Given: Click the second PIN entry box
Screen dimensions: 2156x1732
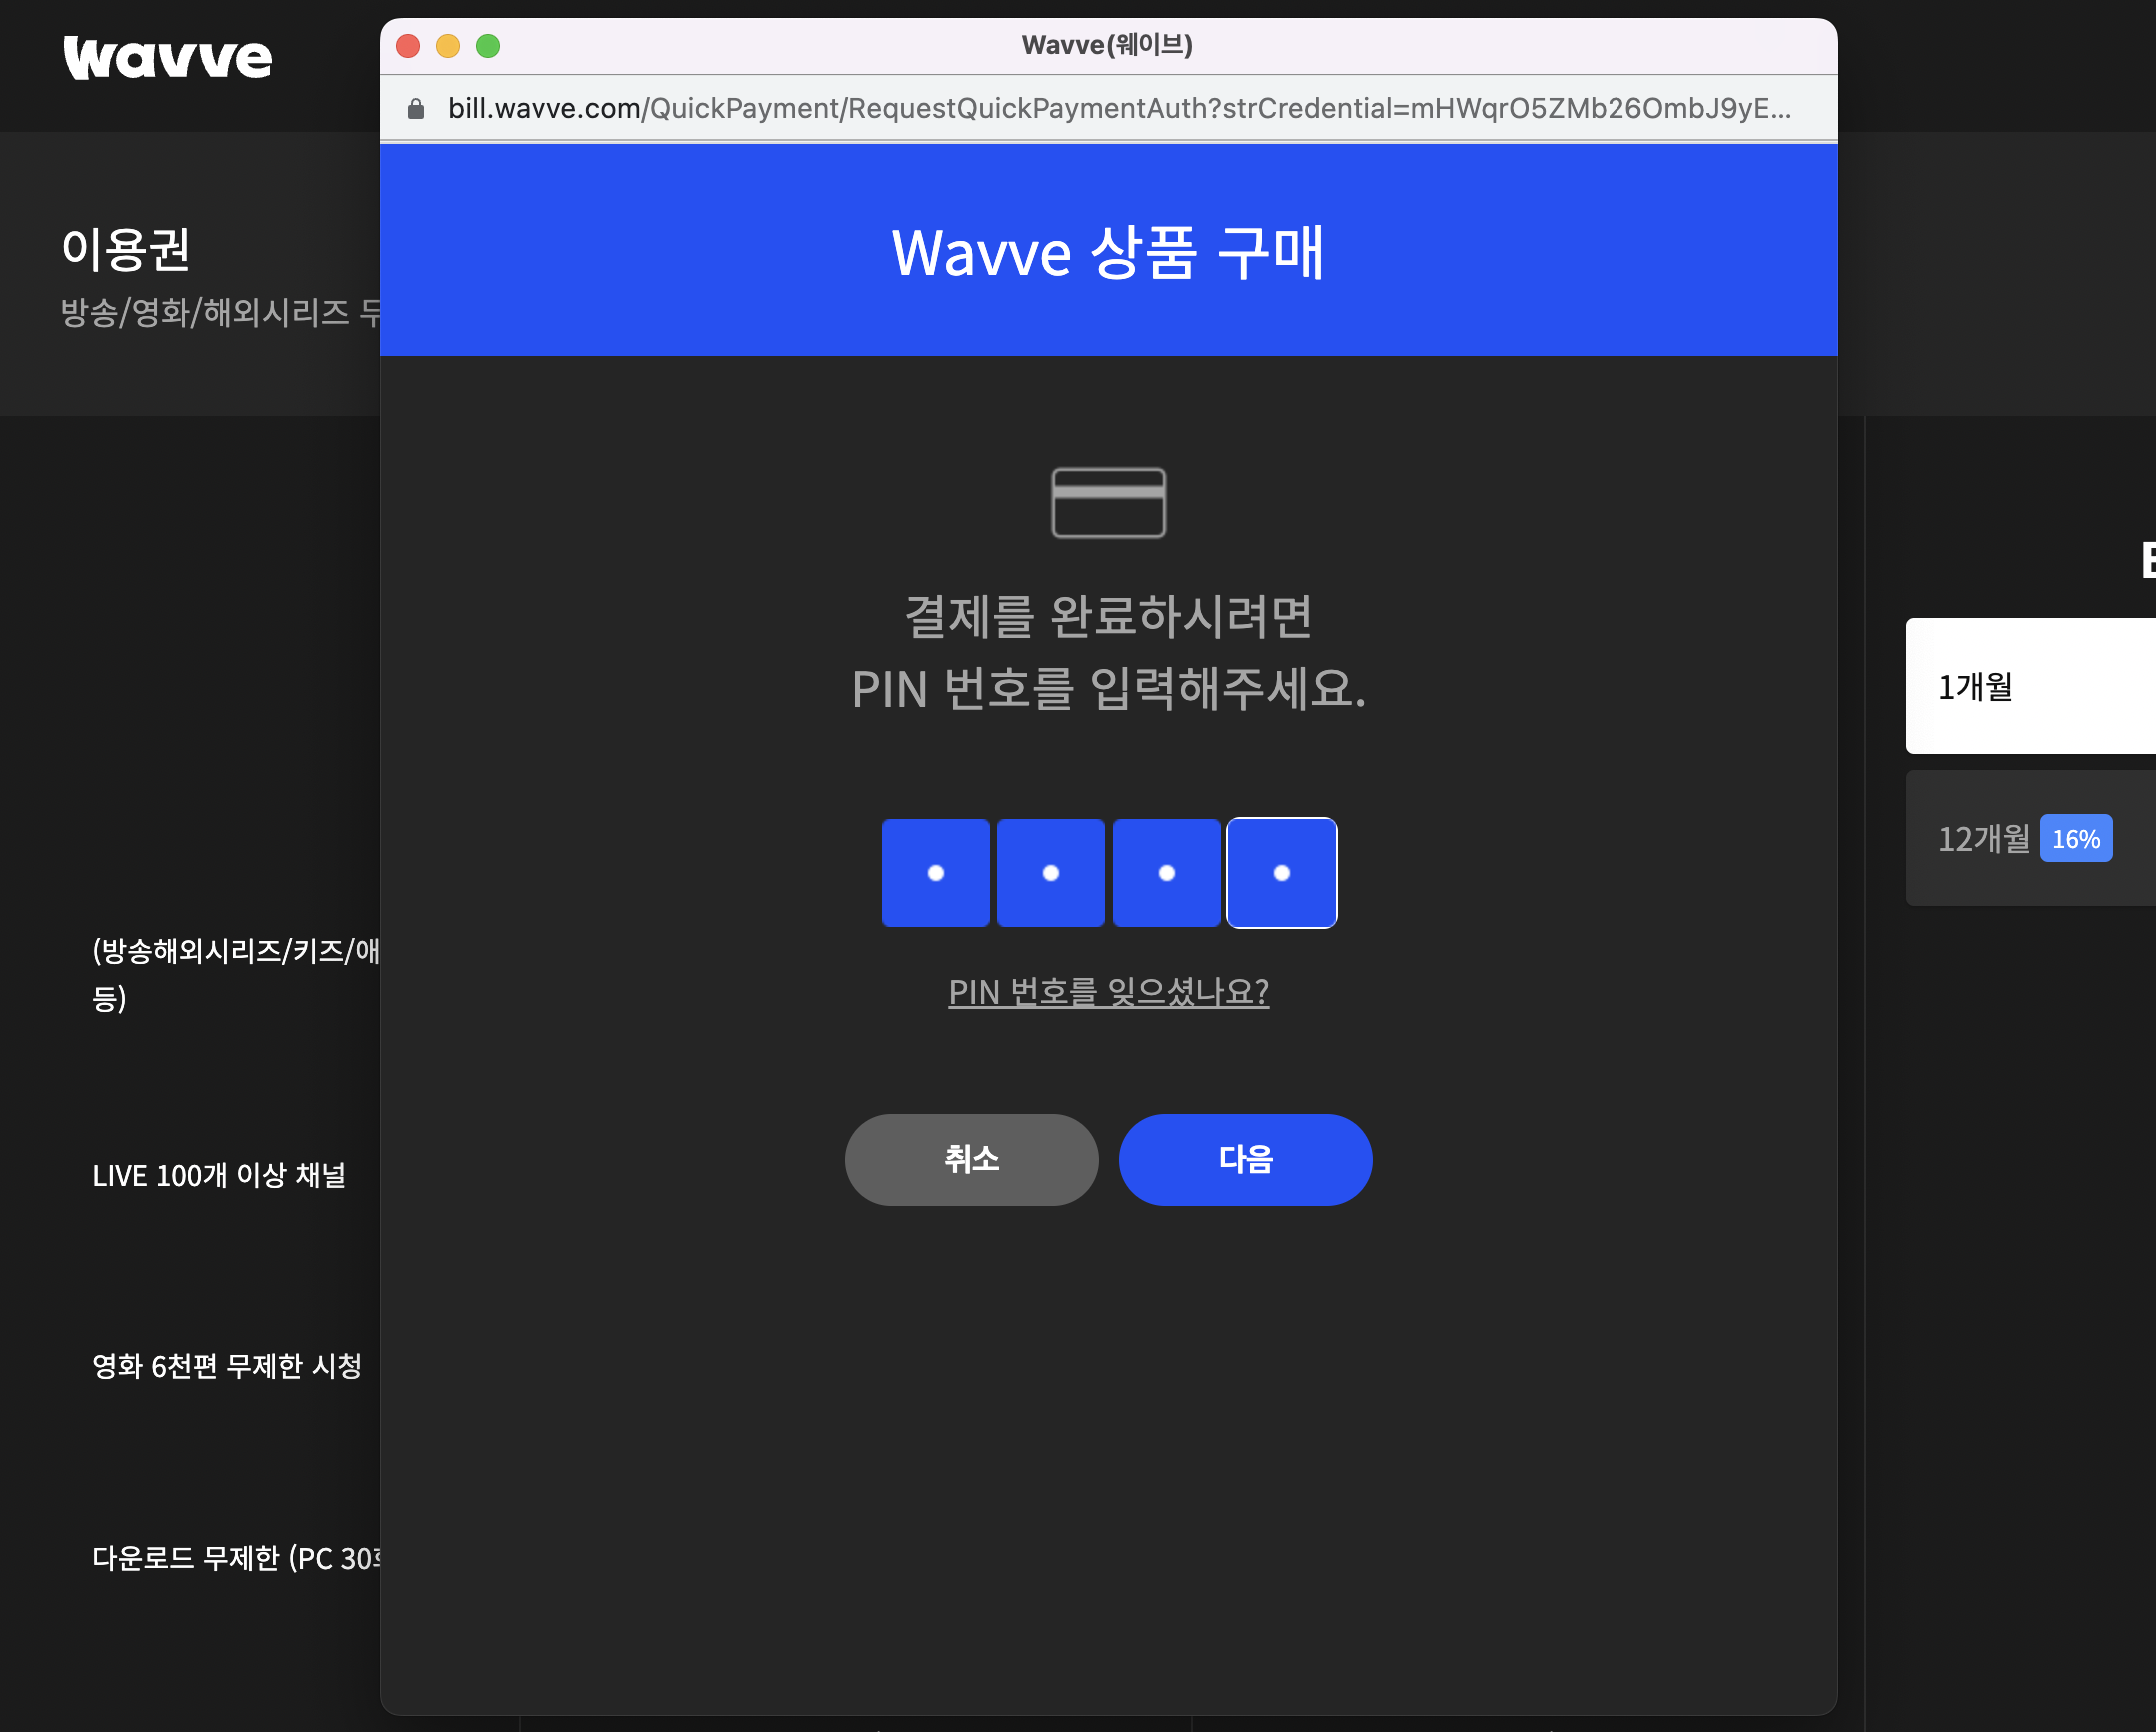Looking at the screenshot, I should point(1050,872).
